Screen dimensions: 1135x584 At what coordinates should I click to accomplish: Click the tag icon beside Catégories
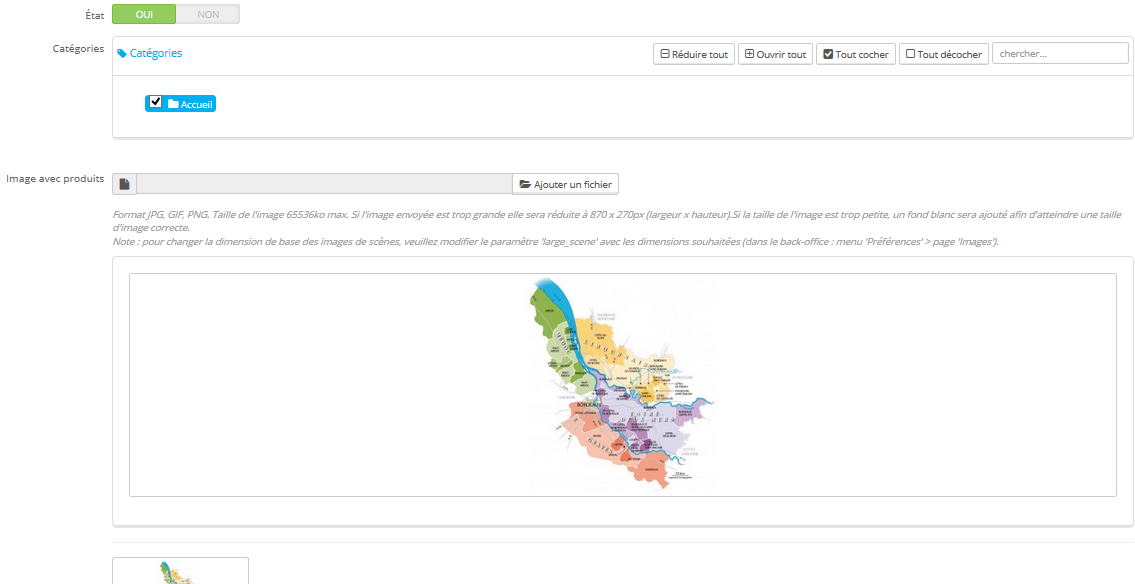[122, 54]
